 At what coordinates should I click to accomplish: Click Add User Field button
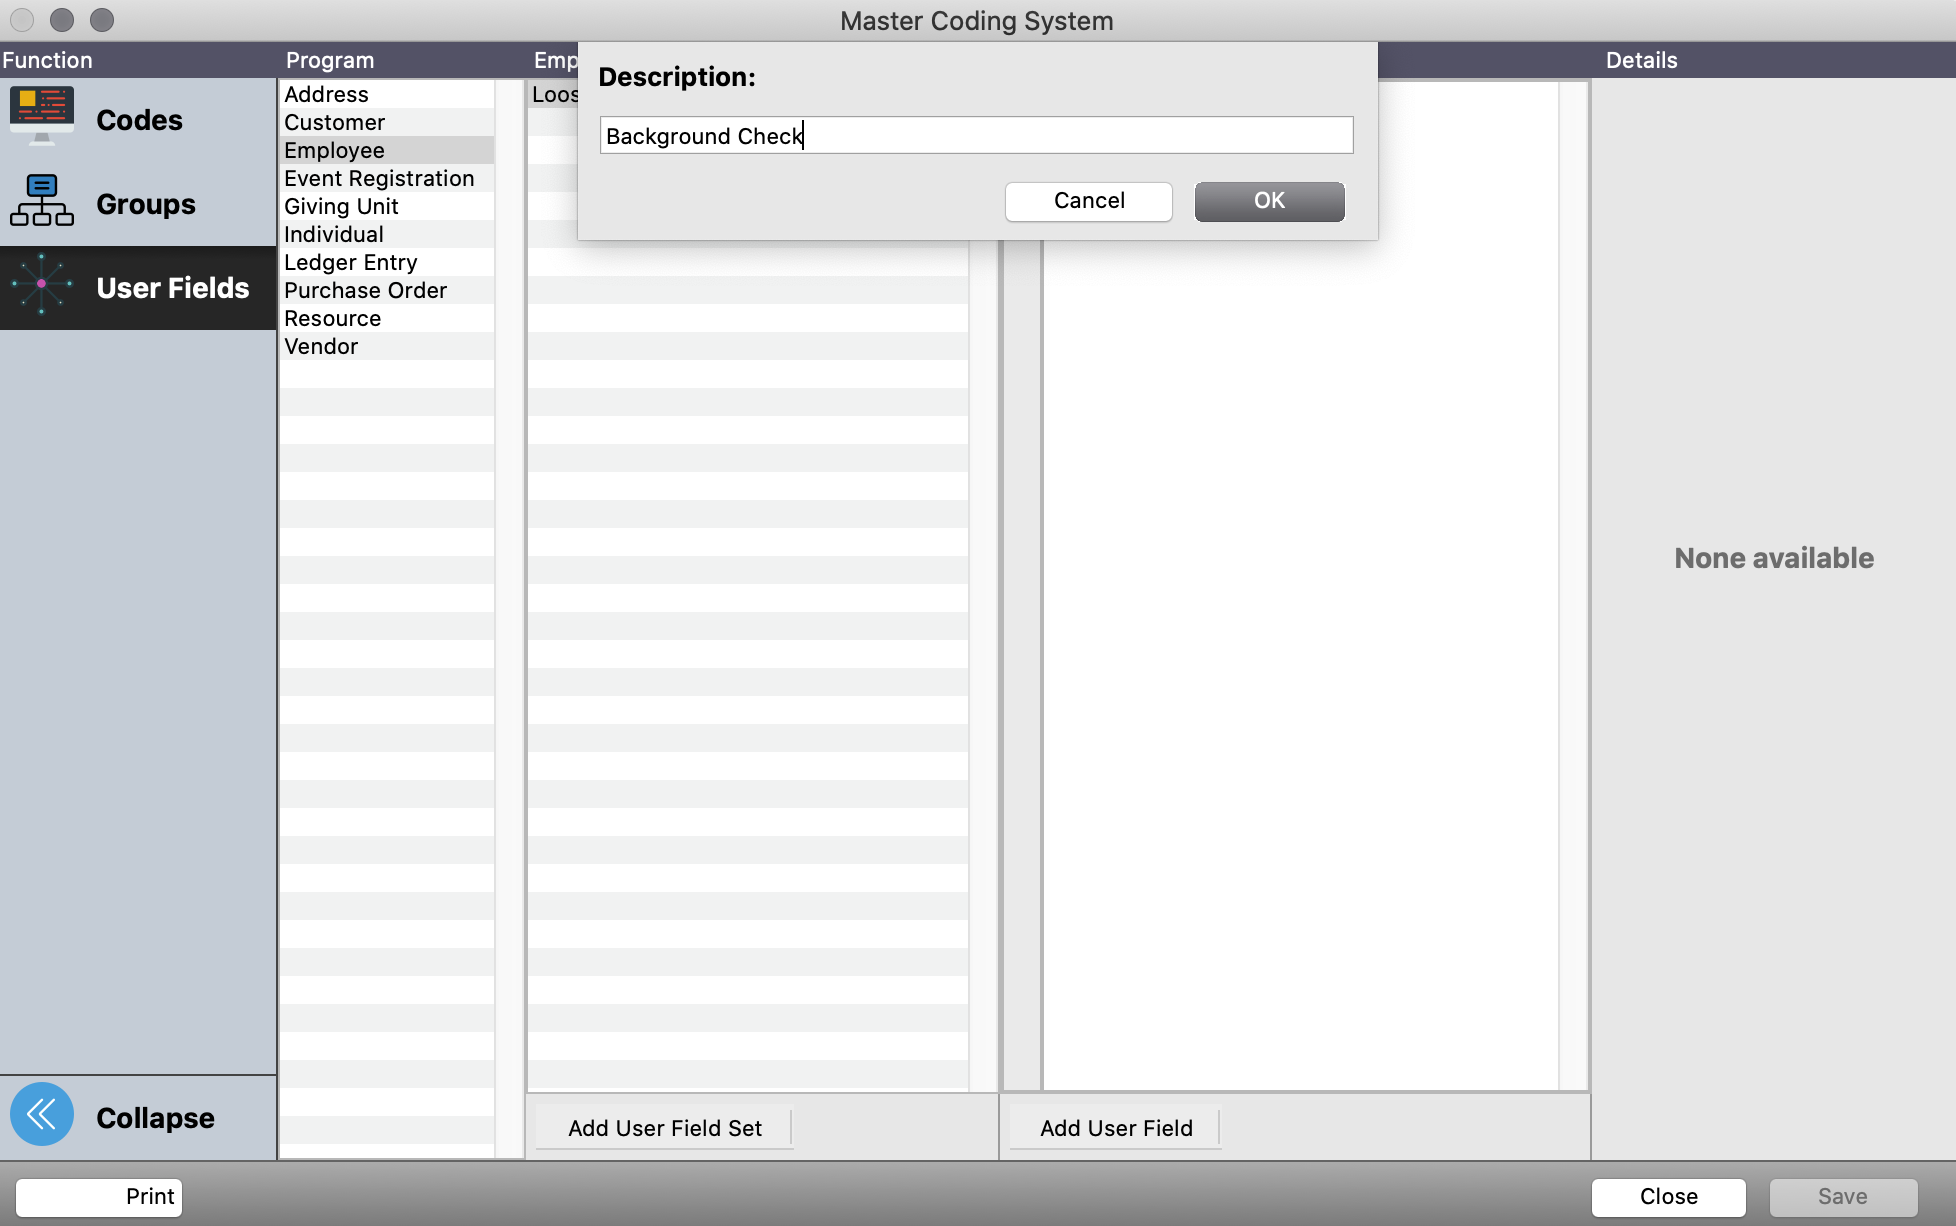click(x=1115, y=1128)
